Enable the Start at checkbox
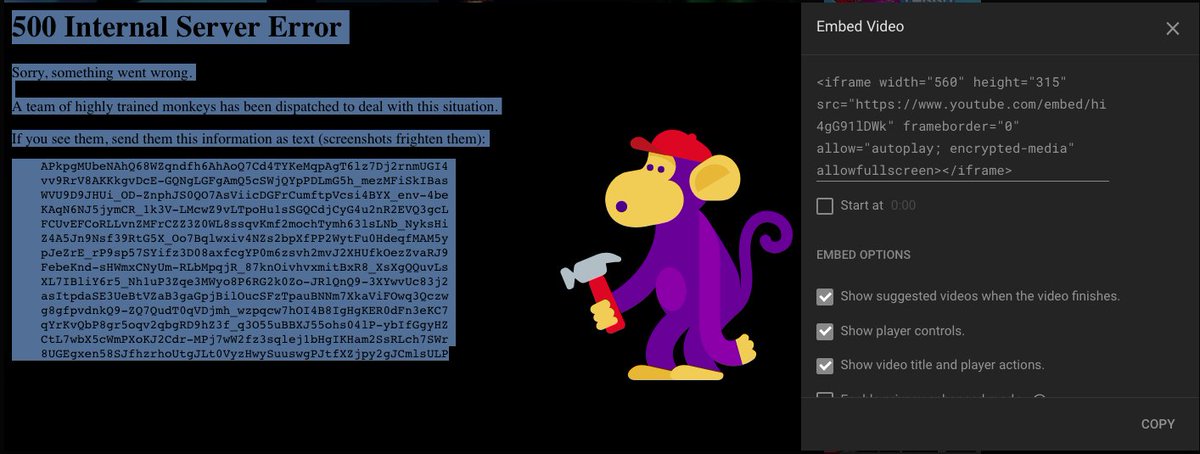 (825, 206)
